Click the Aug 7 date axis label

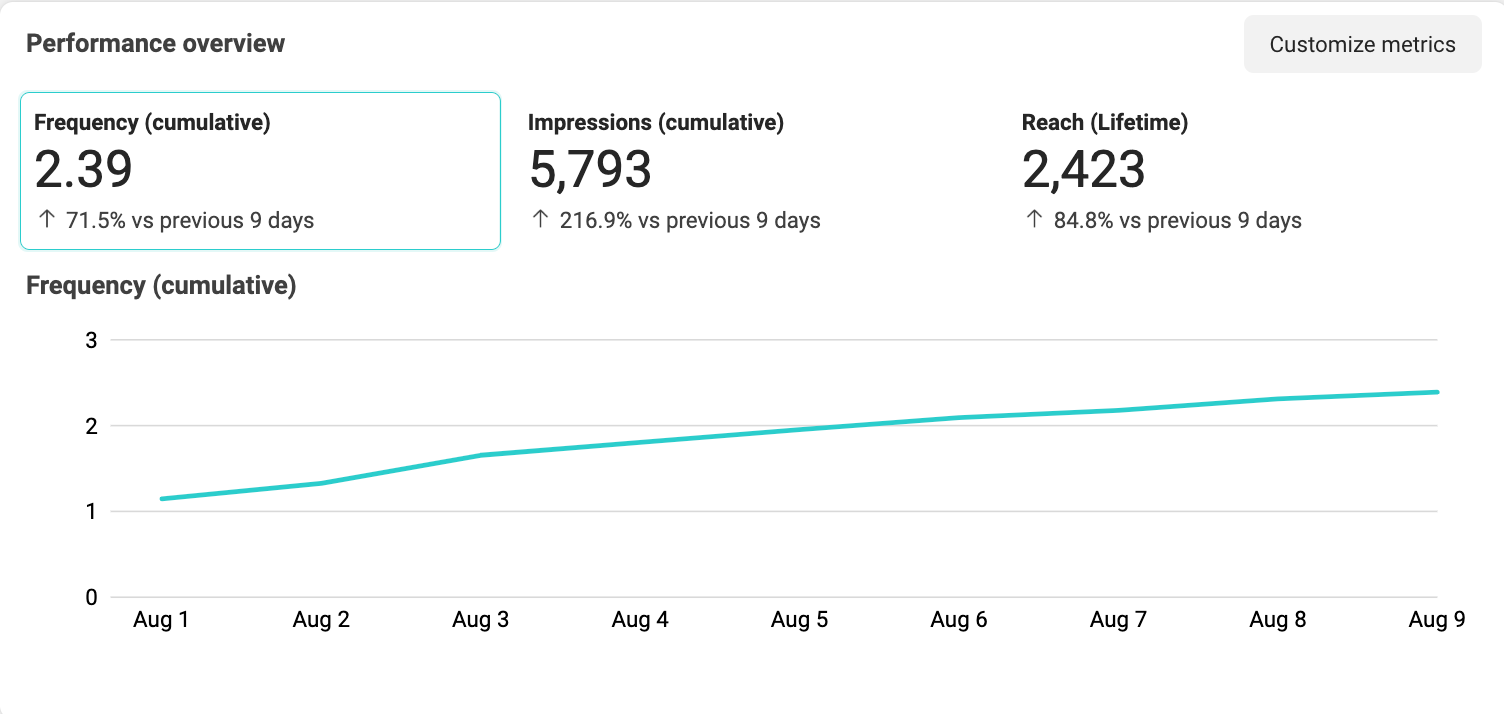[1118, 620]
